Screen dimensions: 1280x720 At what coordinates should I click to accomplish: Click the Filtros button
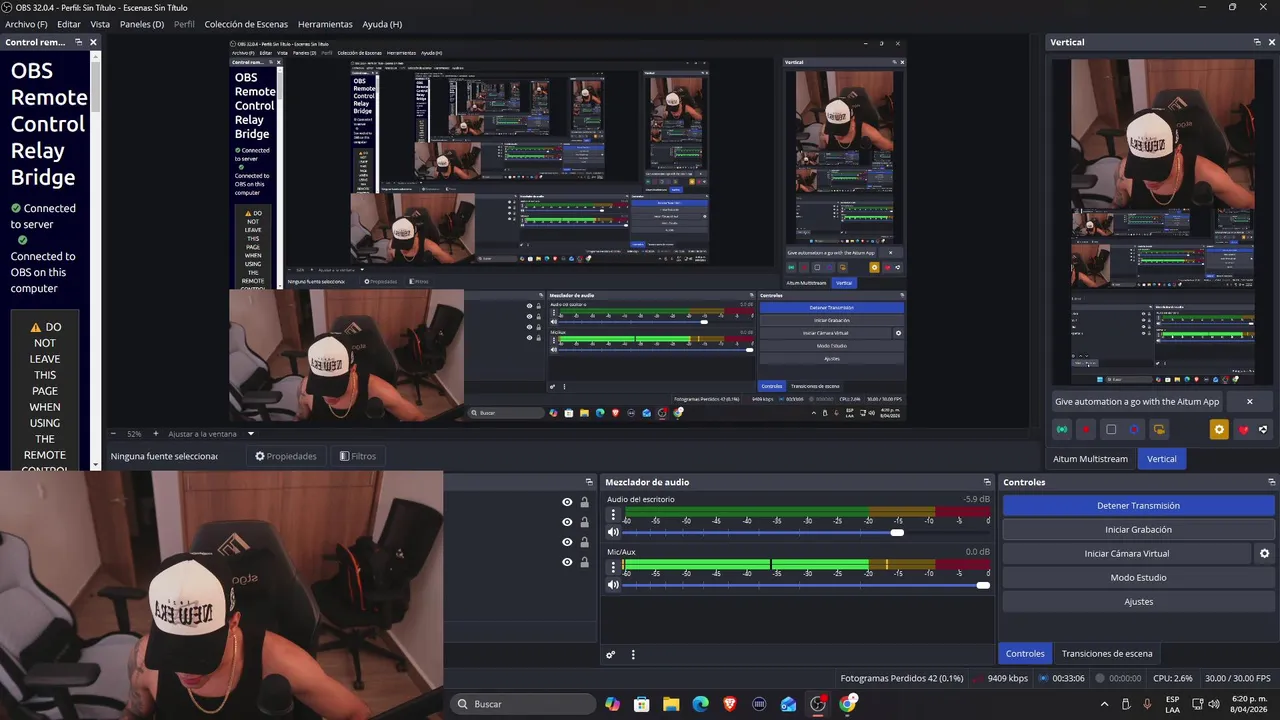click(x=358, y=456)
